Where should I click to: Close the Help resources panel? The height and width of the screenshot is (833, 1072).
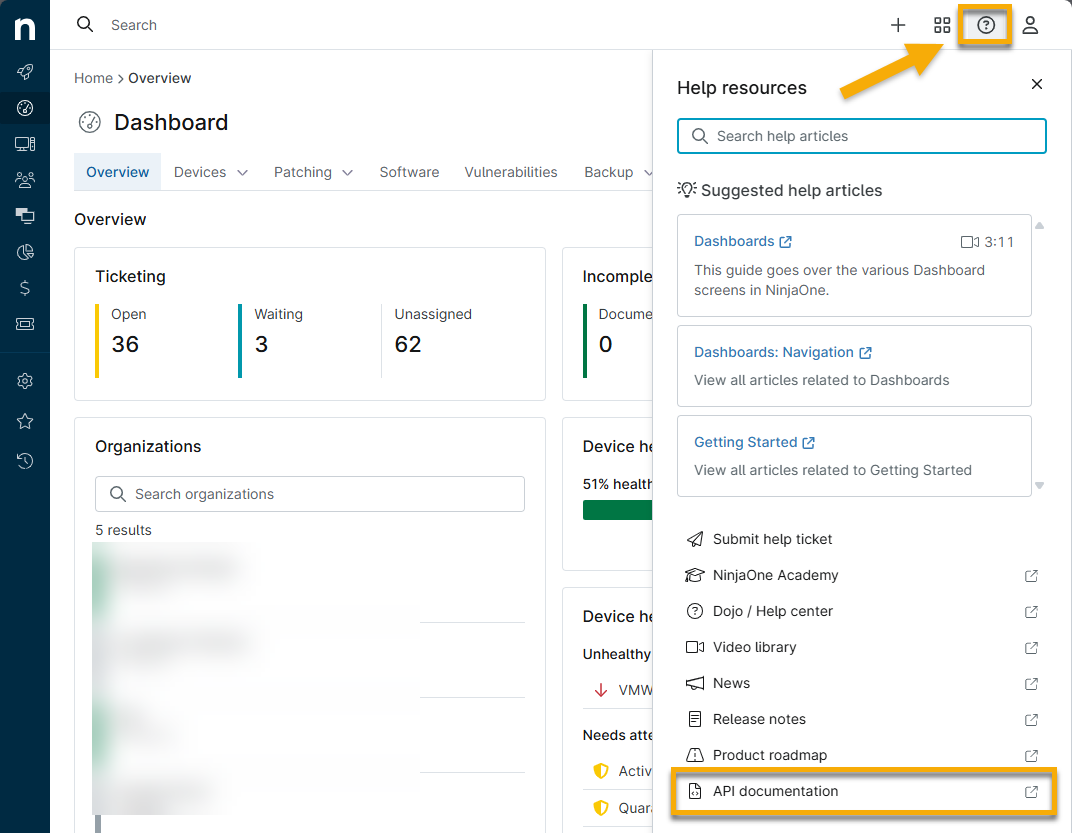[1037, 85]
